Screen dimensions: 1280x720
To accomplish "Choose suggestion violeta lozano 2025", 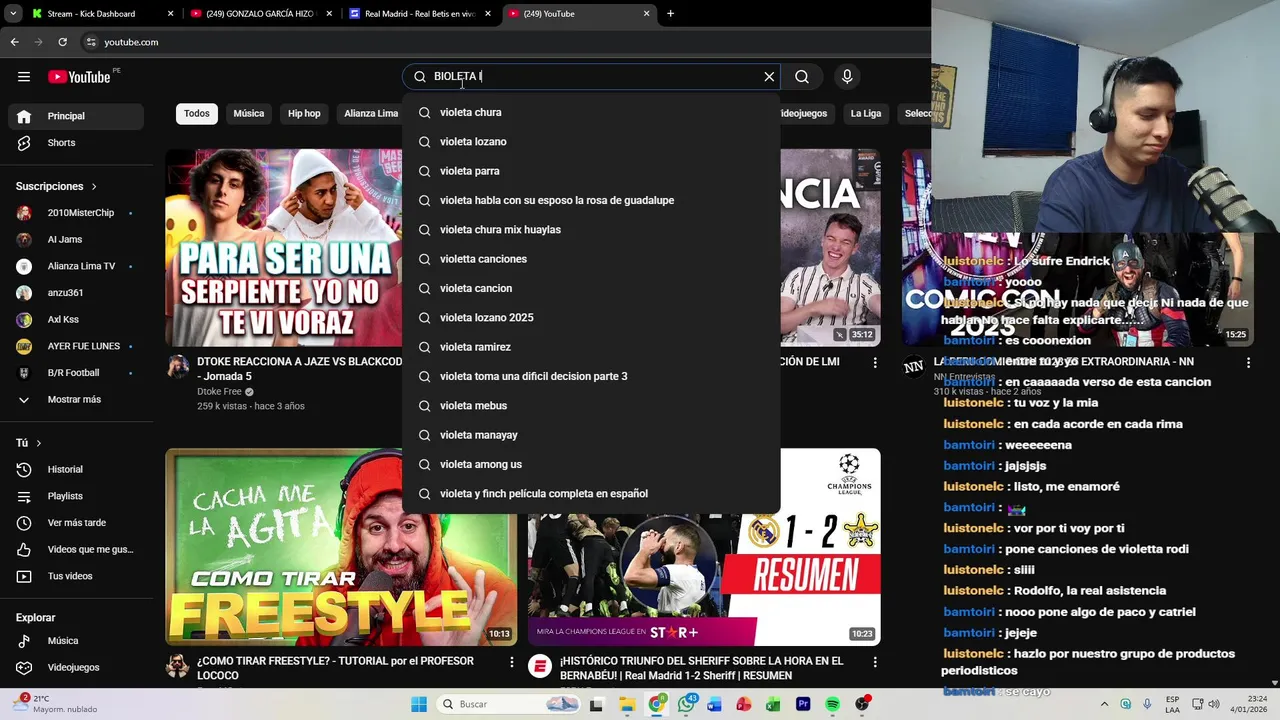I will pos(591,318).
